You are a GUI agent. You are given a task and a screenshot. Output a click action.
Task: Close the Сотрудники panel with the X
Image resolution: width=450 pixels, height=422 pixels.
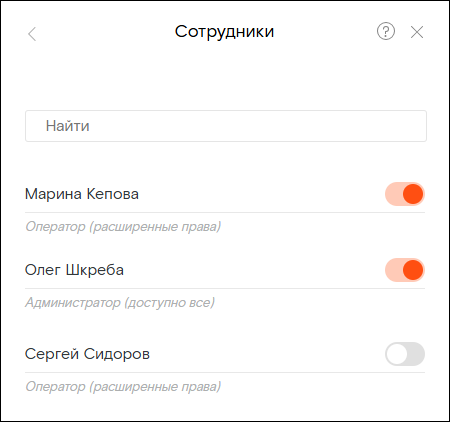click(417, 32)
